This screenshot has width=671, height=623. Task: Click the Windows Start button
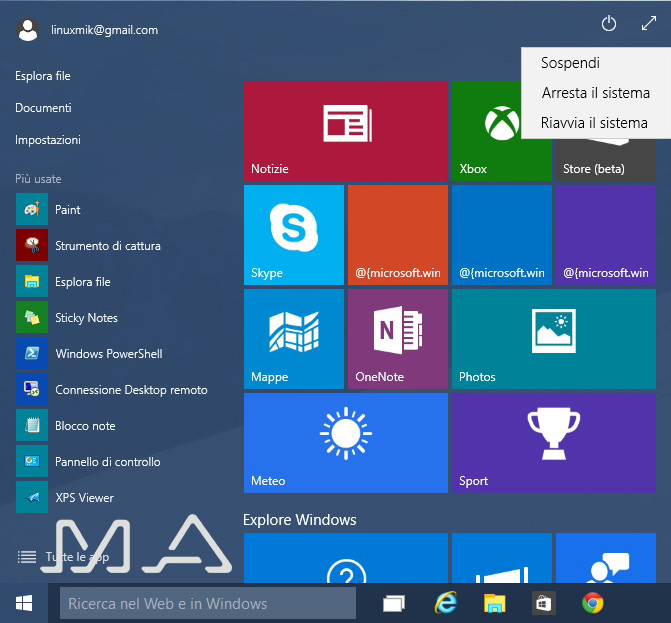(24, 603)
